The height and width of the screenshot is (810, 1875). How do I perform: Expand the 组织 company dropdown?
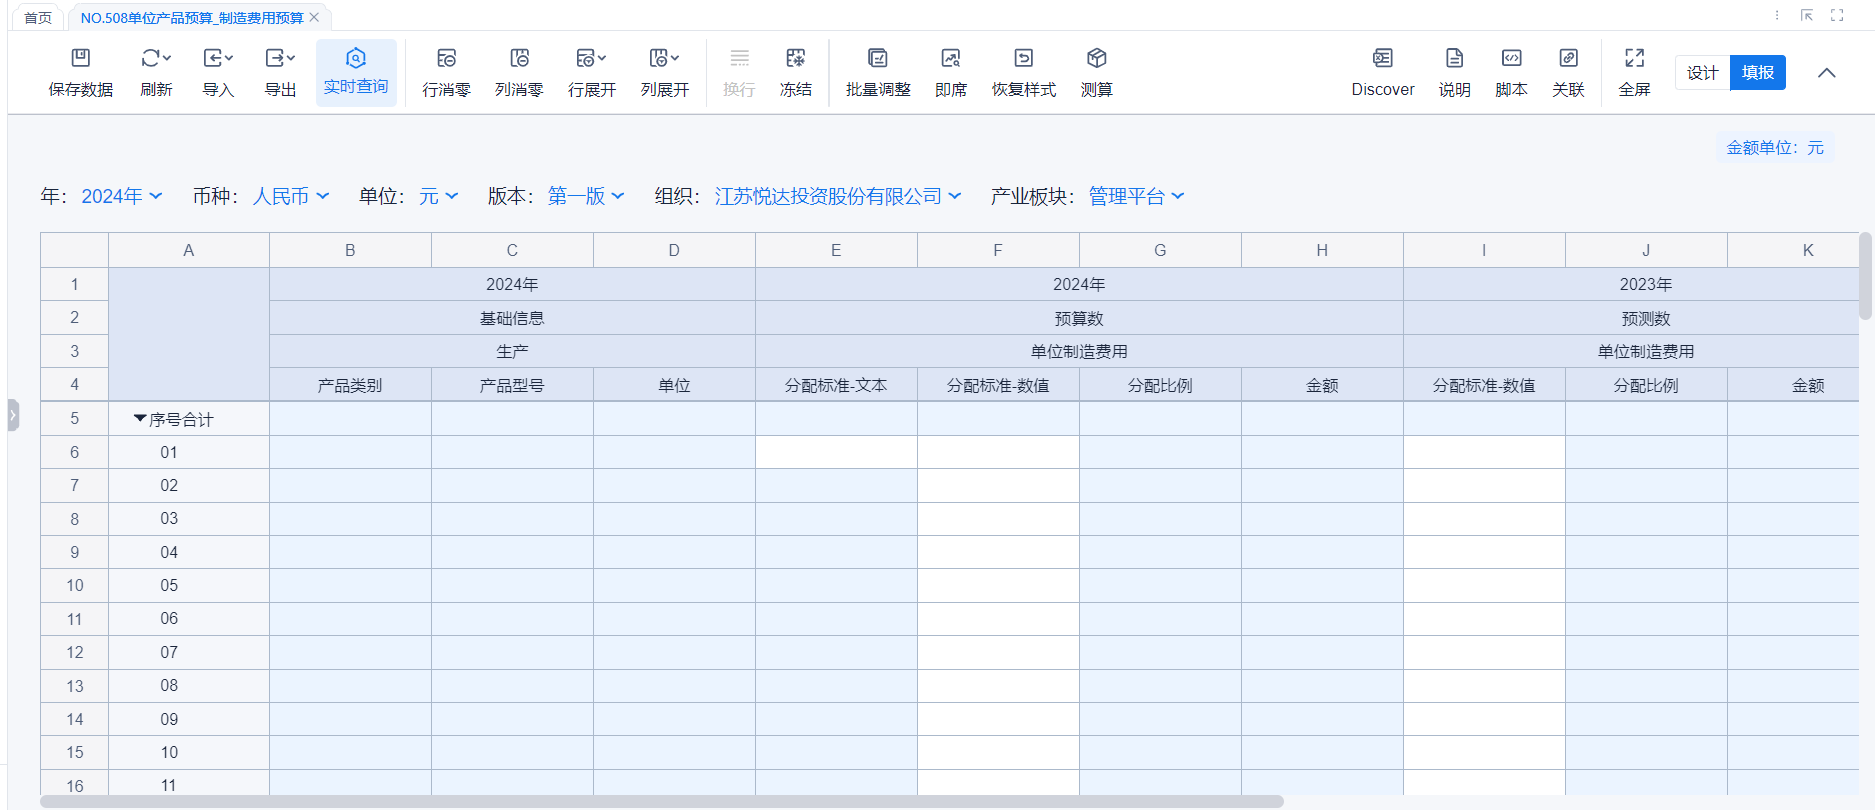(837, 197)
